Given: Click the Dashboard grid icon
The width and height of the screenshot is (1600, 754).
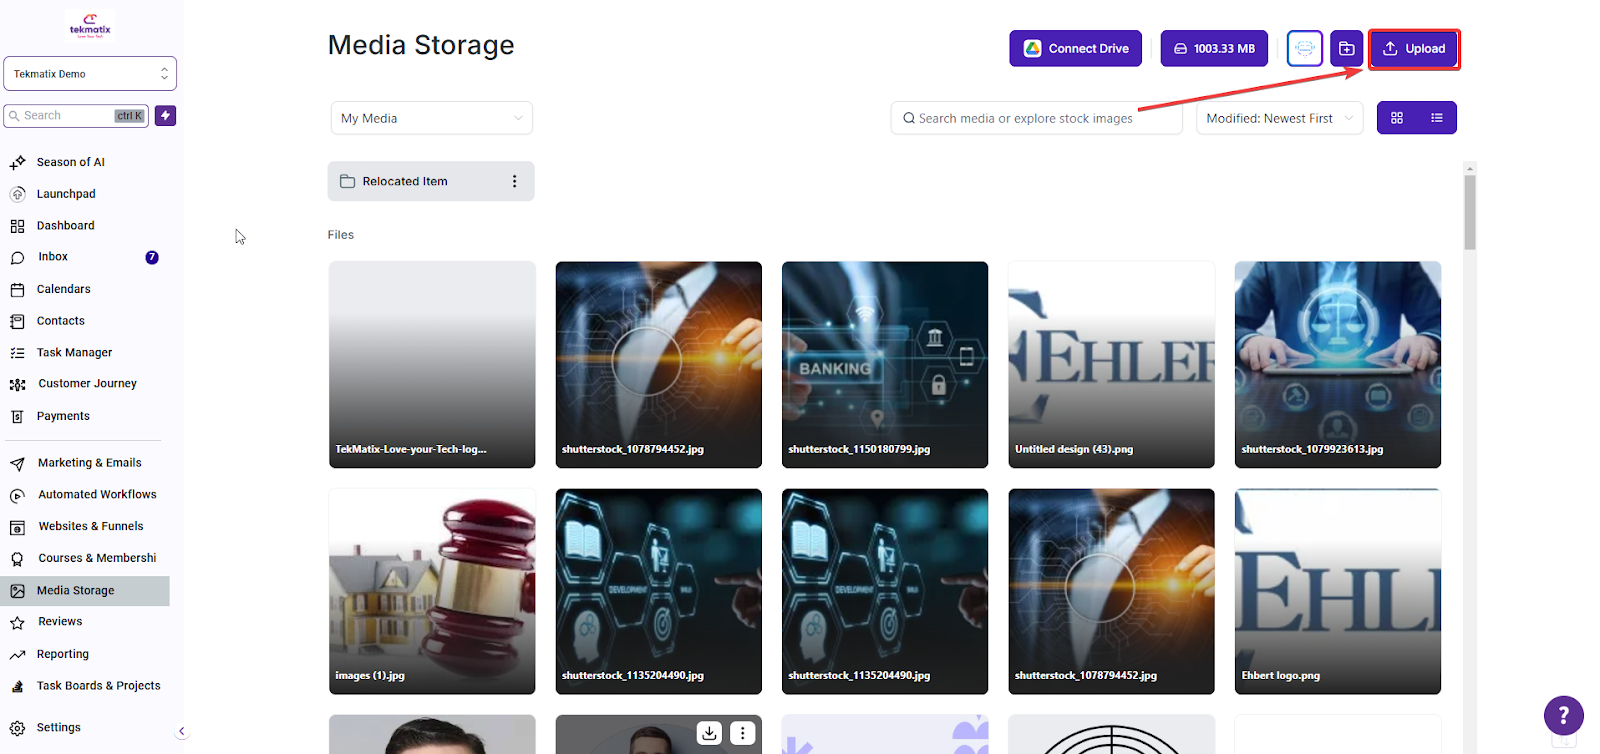Looking at the screenshot, I should tap(17, 226).
